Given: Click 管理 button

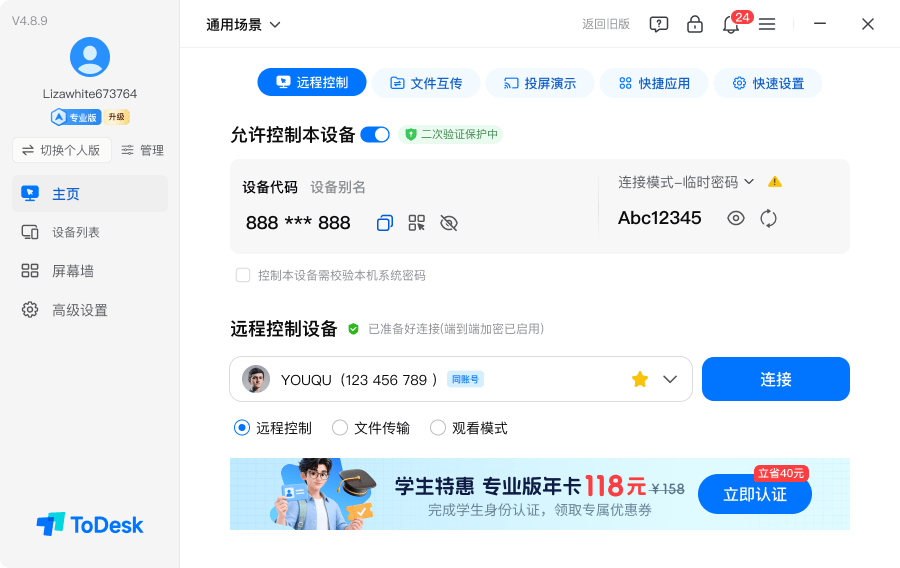Looking at the screenshot, I should [x=142, y=150].
